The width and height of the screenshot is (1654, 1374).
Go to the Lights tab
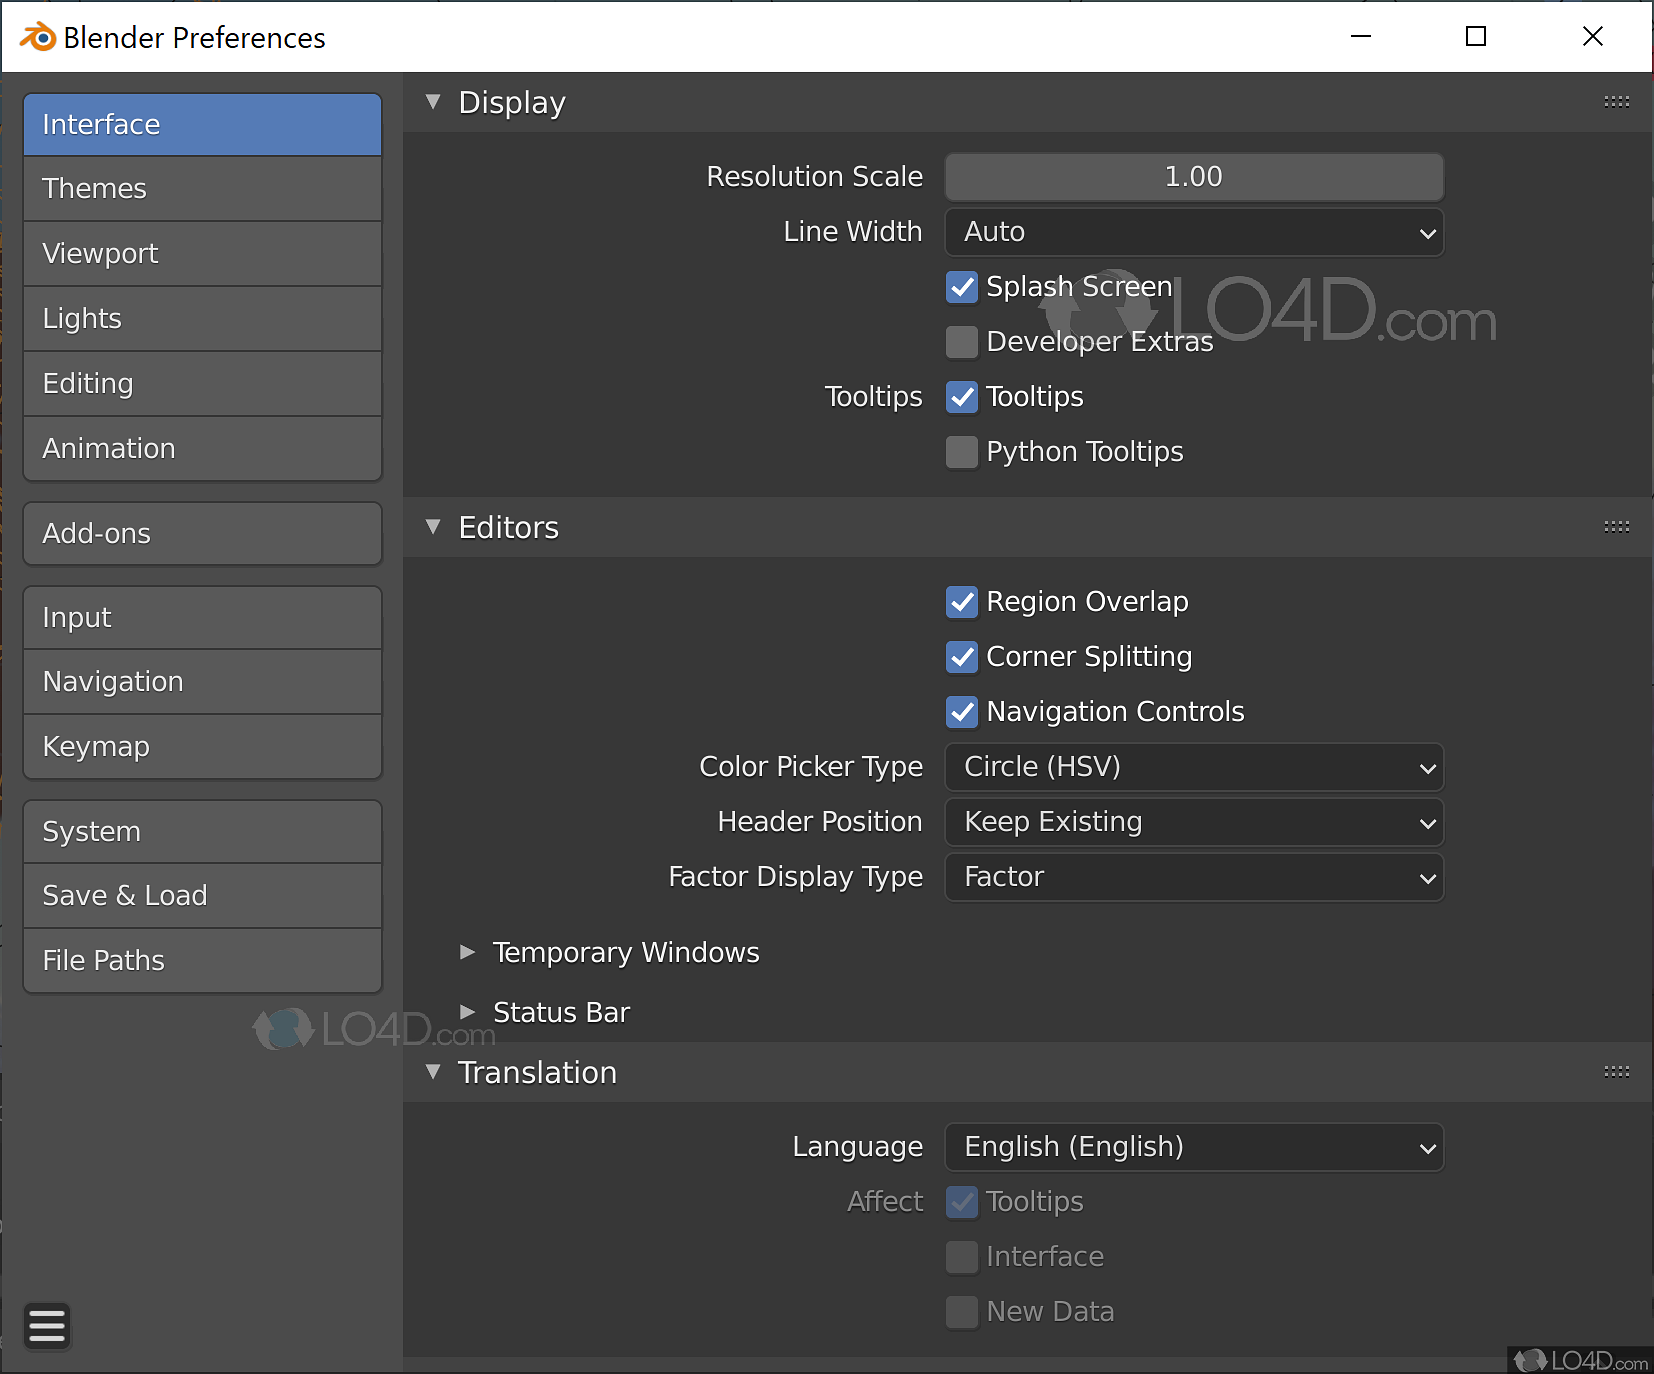pos(202,319)
